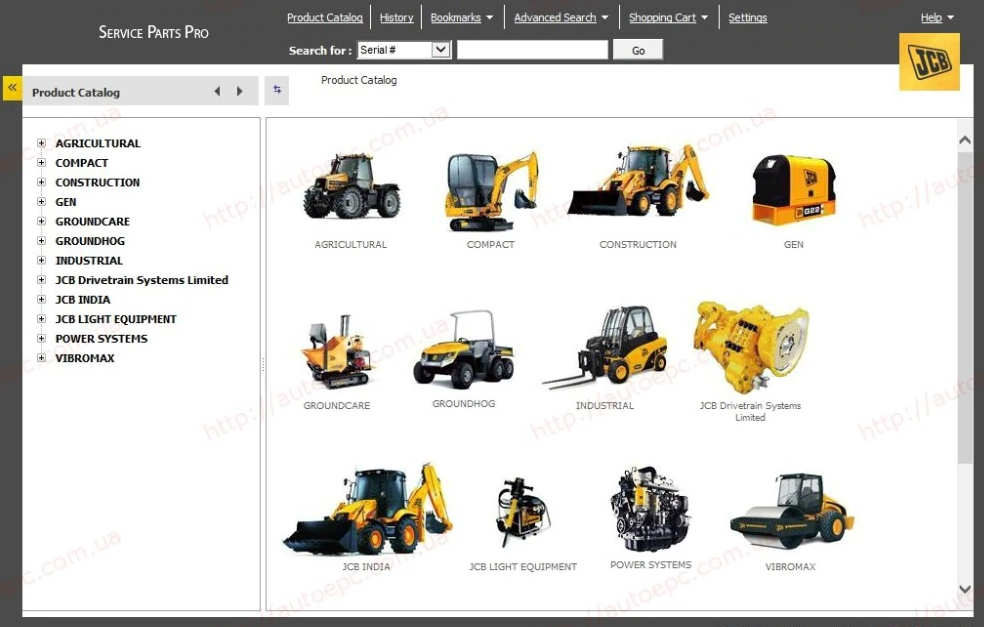Screen dimensions: 984x627
Task: Expand the GEN tree node
Action: (x=41, y=201)
